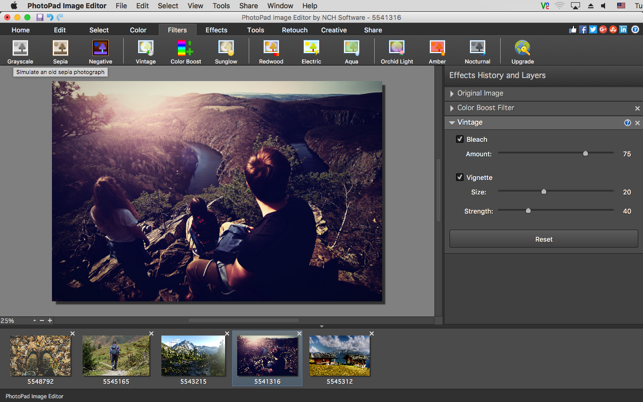Select thumbnail 5545312

tap(340, 356)
